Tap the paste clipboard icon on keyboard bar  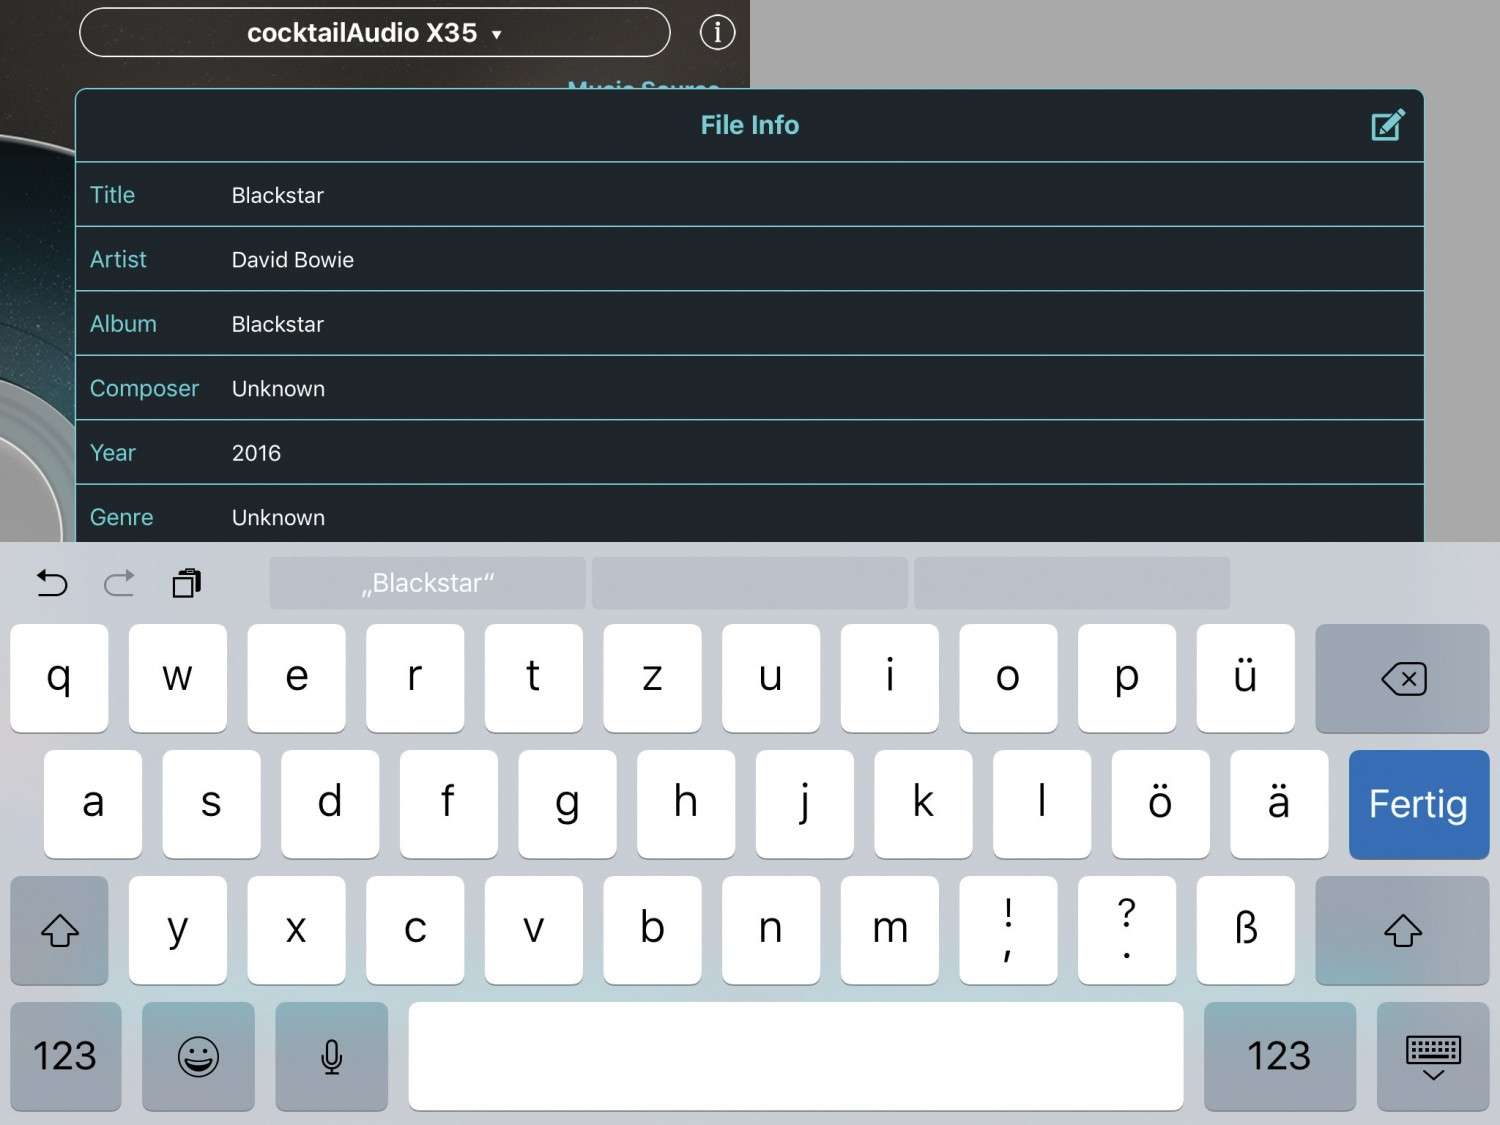187,583
